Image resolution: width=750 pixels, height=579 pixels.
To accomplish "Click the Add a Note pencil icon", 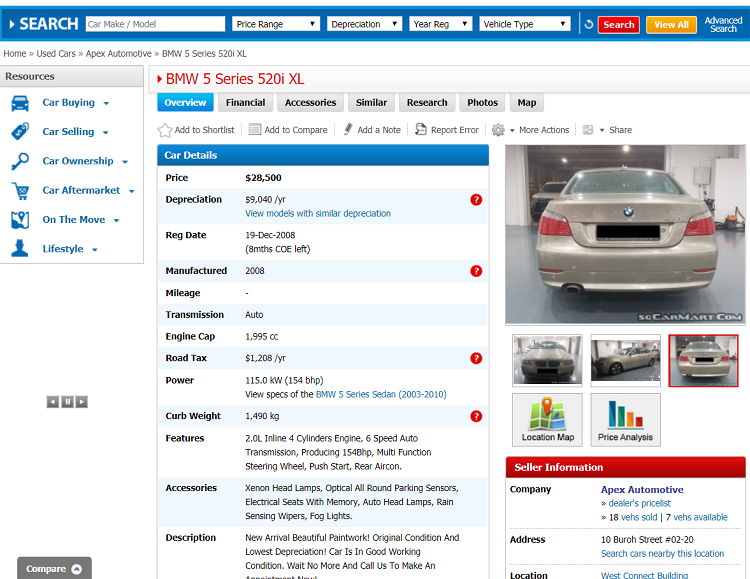I will (348, 129).
